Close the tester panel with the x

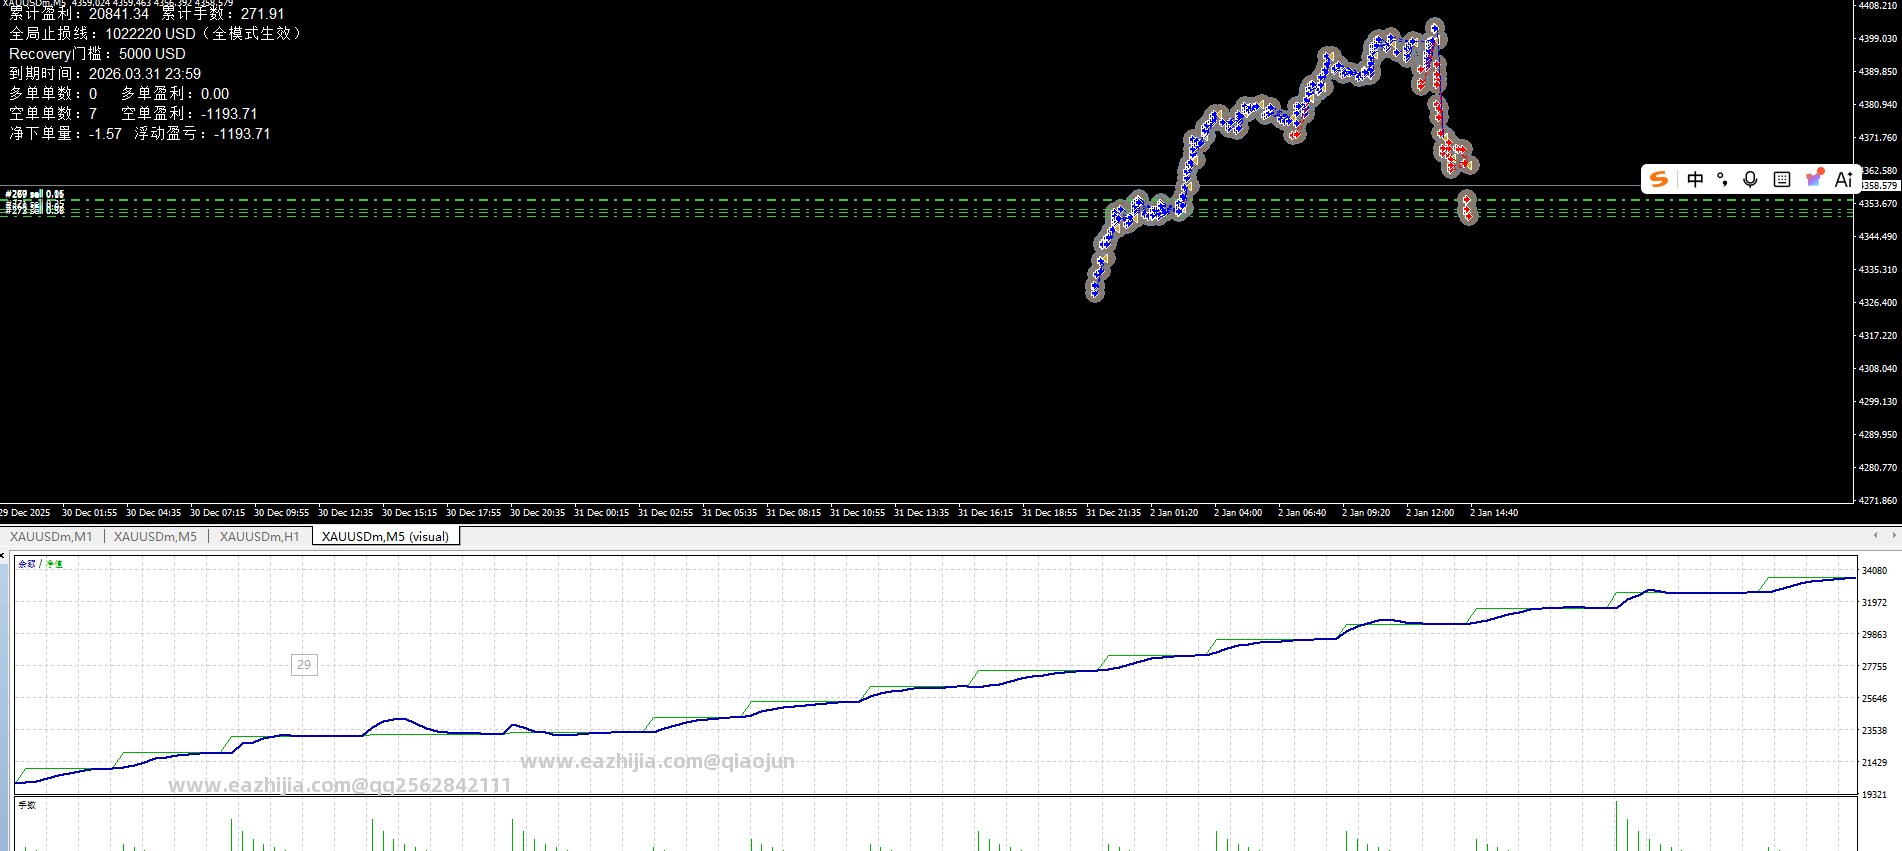[x=3, y=554]
